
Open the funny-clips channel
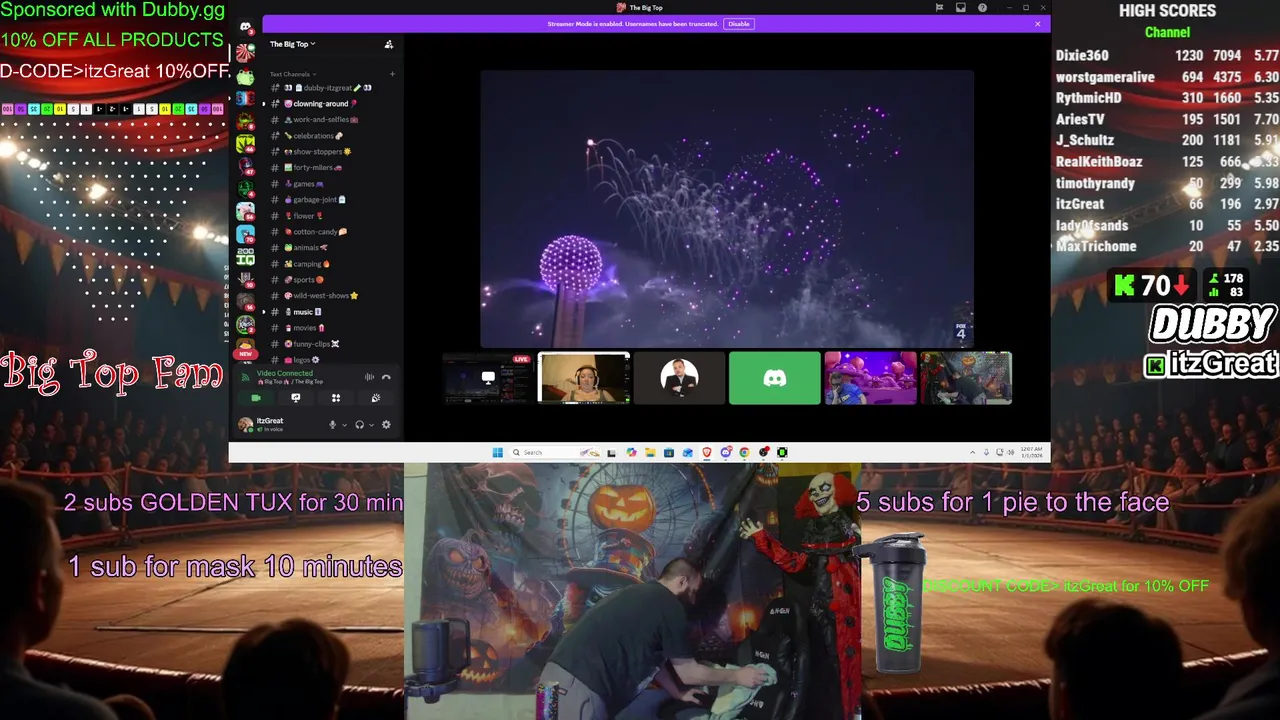pyautogui.click(x=330, y=344)
